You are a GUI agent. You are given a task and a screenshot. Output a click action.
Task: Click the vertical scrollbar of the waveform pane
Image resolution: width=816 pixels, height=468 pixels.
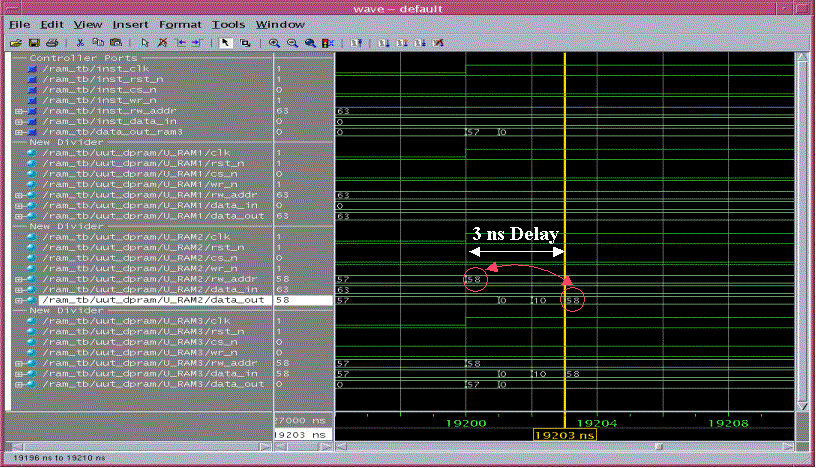(802, 230)
